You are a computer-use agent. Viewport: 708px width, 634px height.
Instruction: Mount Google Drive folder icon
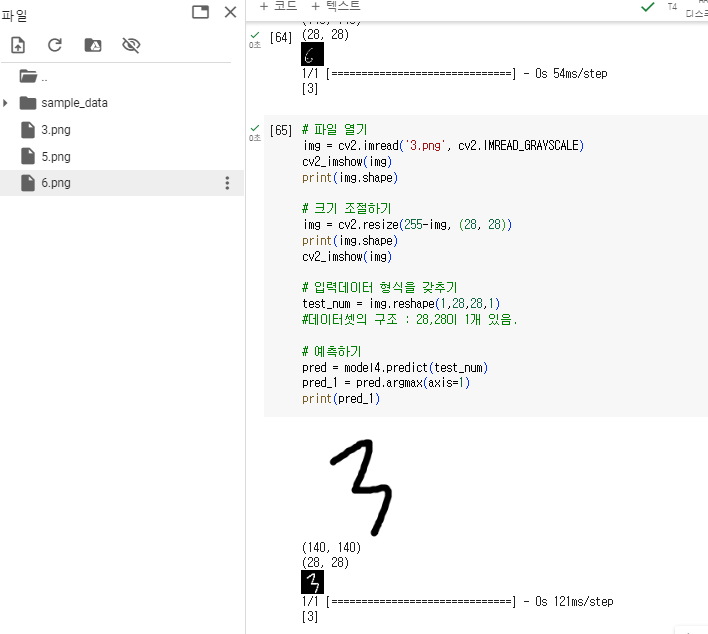pos(93,45)
